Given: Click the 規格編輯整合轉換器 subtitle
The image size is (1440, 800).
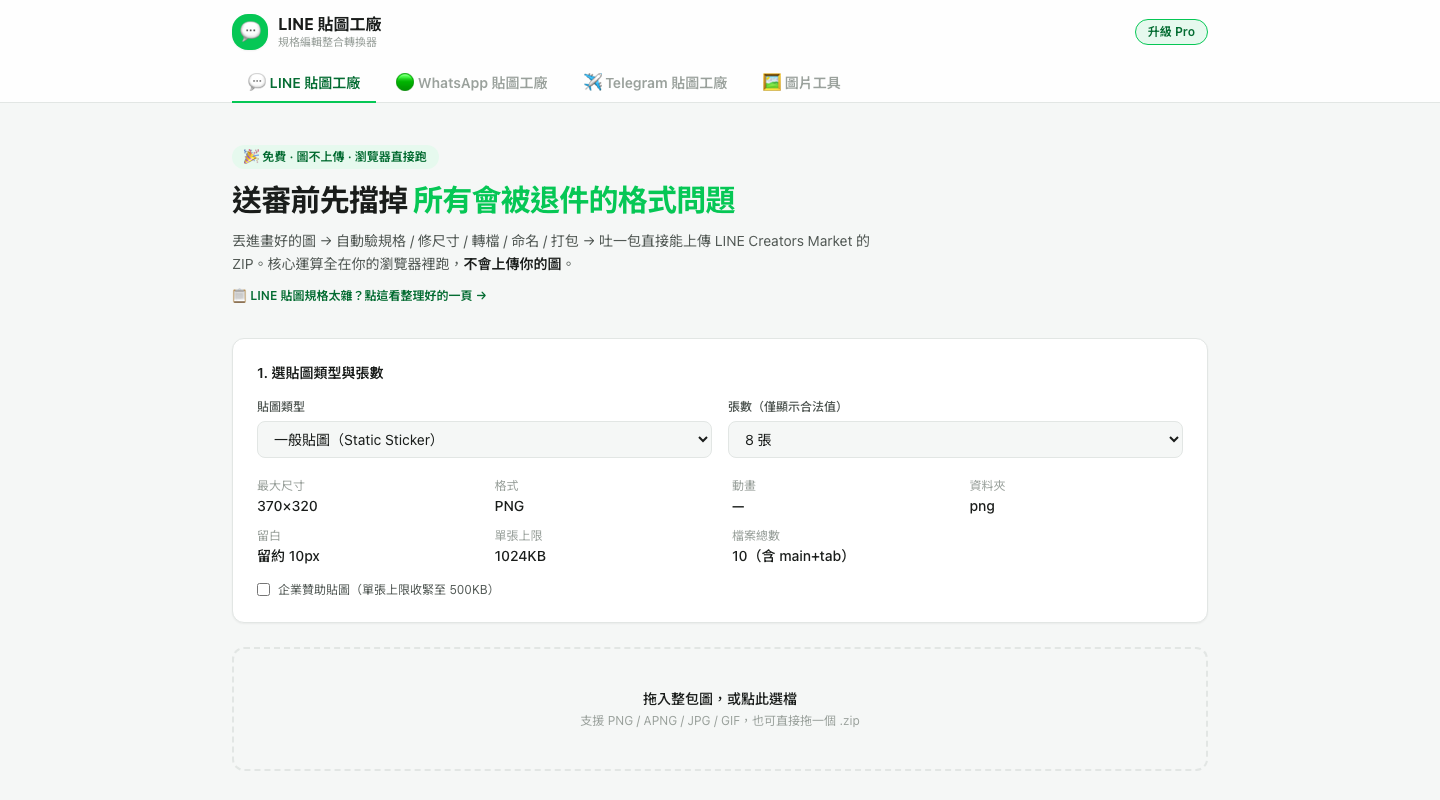Looking at the screenshot, I should (x=327, y=42).
